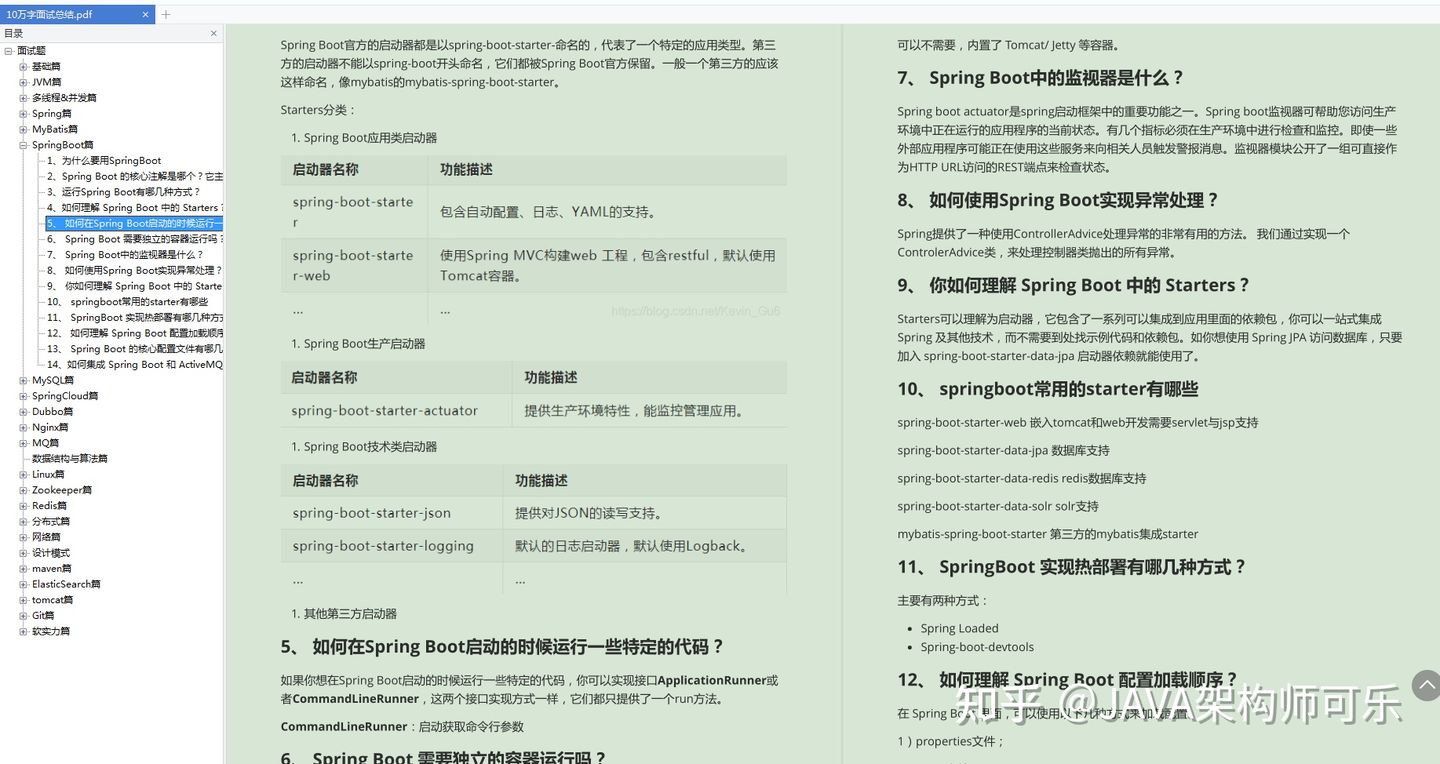This screenshot has width=1440, height=764.
Task: Click the scroll-to-top arrow button
Action: 1426,685
